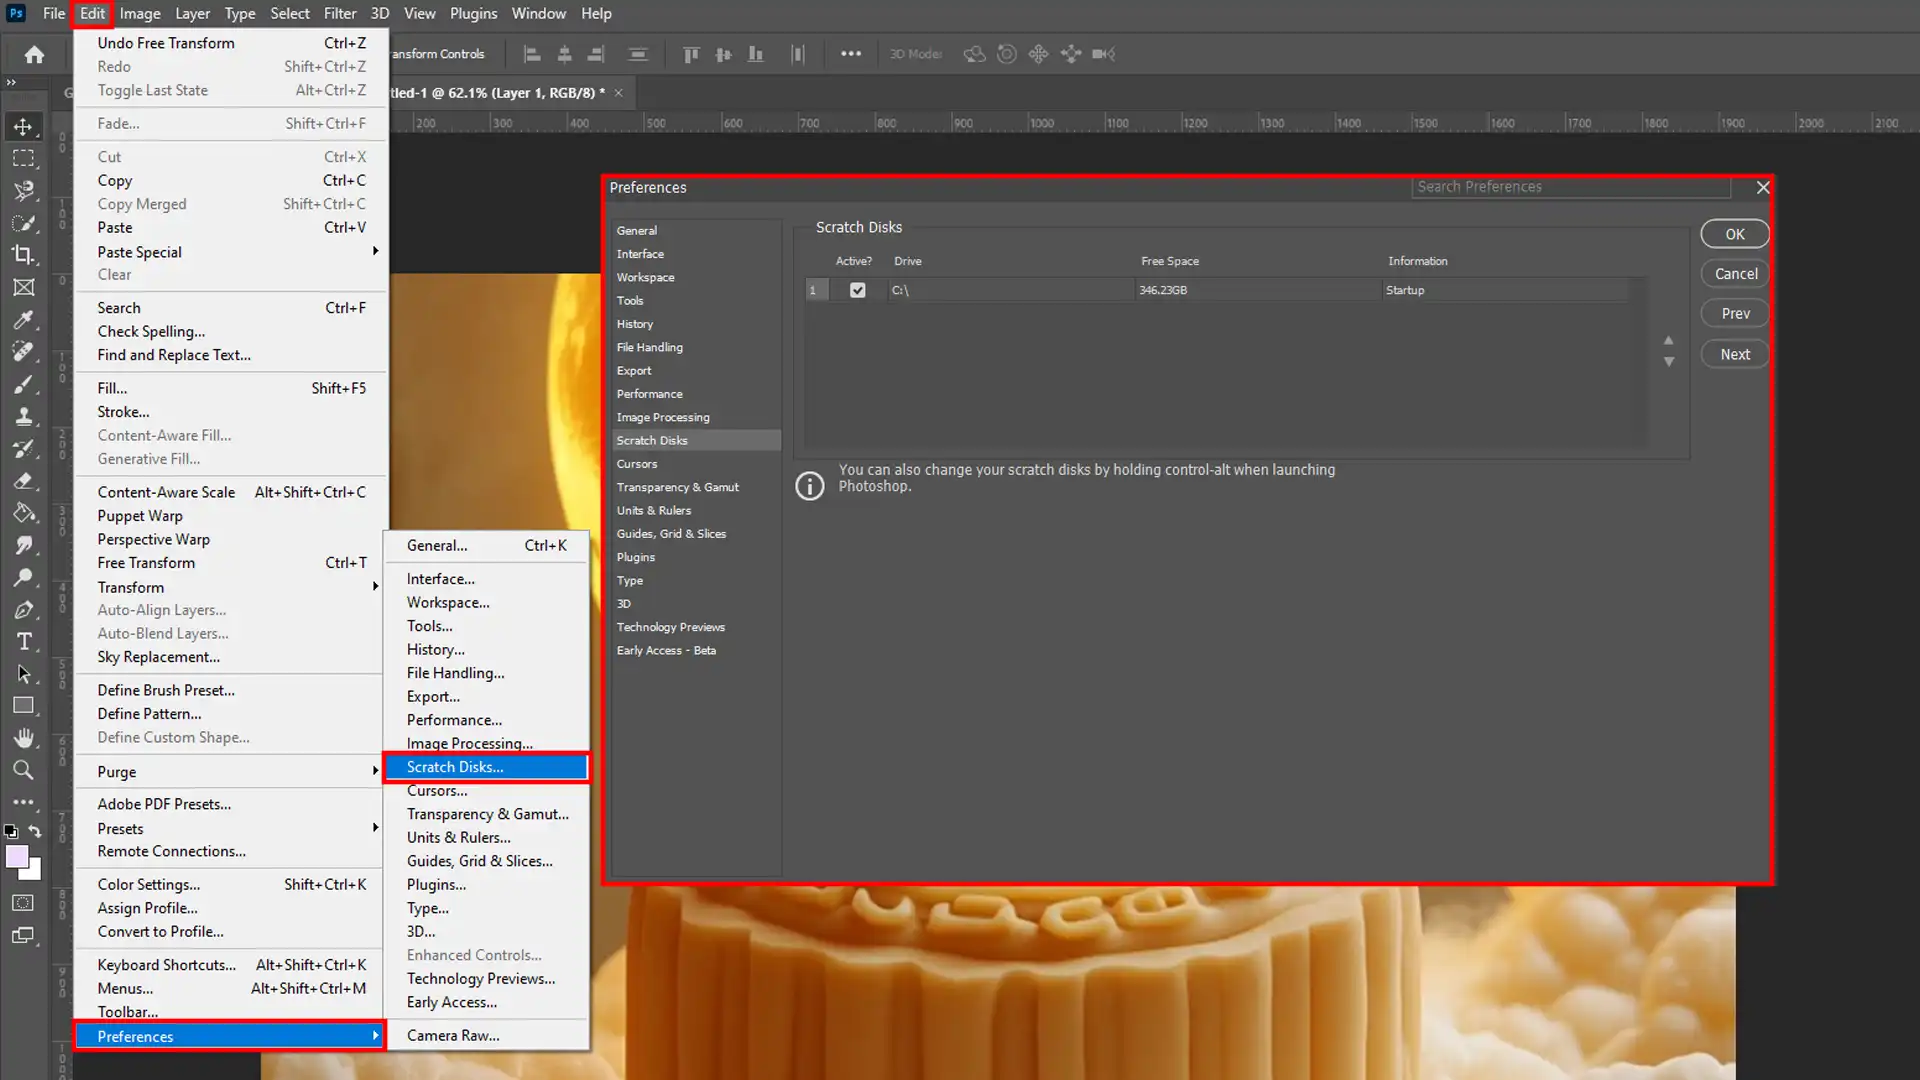Select the Lasso tool
1920x1080 pixels.
coord(23,191)
